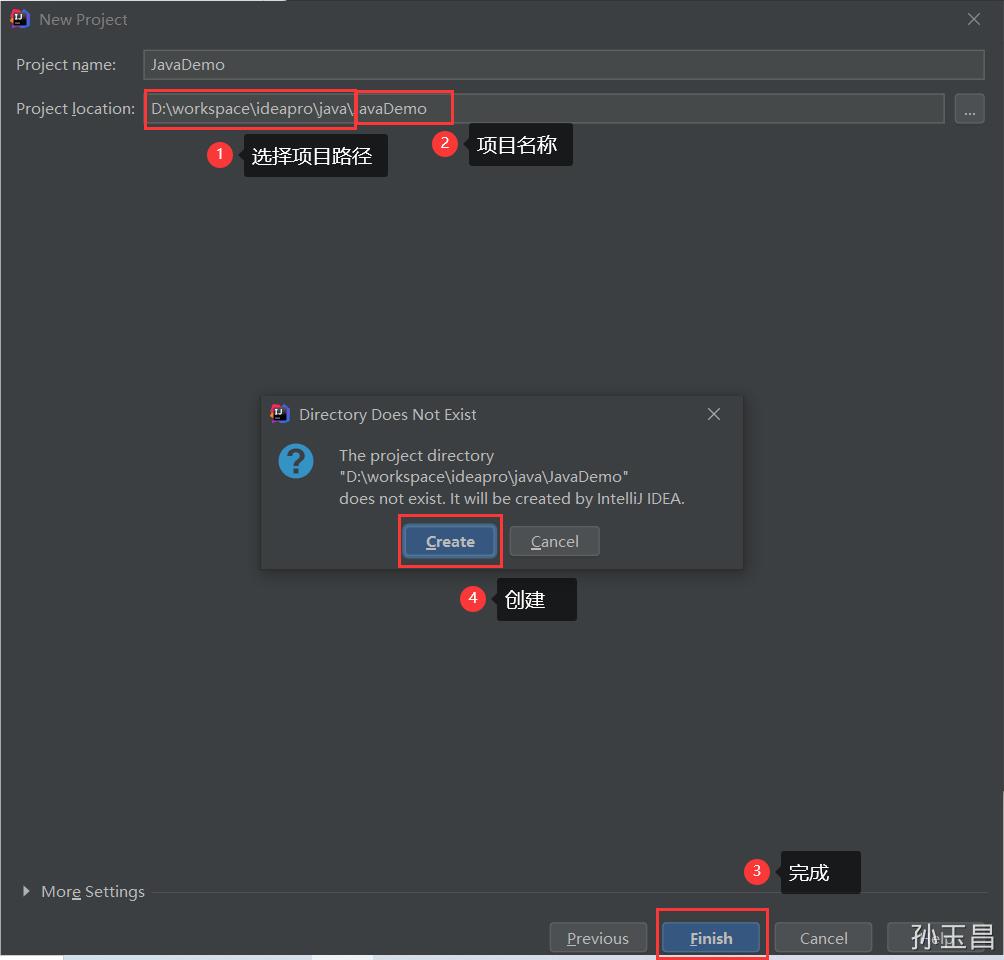Click the underlined Create mnemonic button in the dialog

coord(449,541)
